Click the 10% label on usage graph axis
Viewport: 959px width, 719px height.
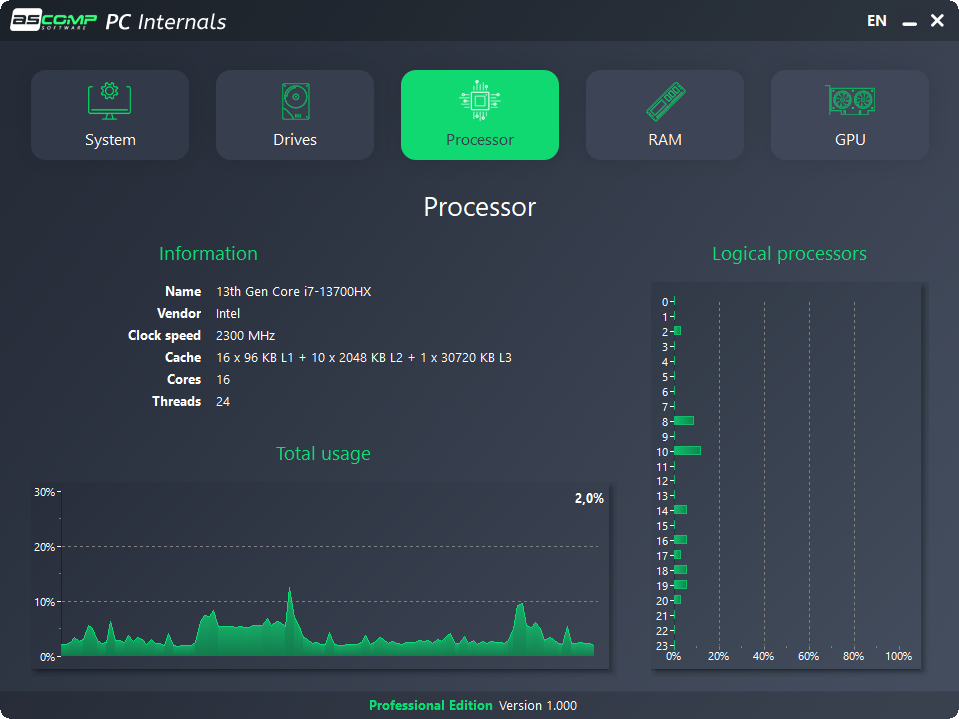(x=44, y=602)
